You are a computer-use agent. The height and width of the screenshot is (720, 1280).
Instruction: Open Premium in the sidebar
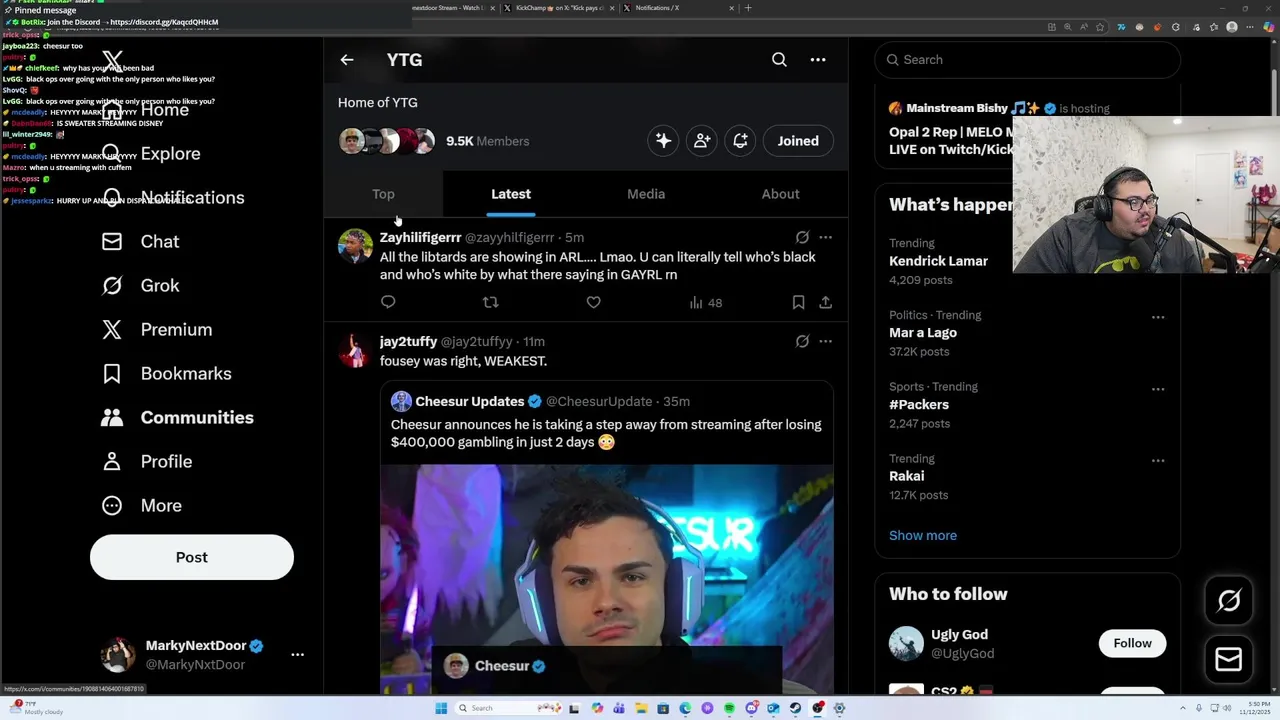(x=158, y=330)
